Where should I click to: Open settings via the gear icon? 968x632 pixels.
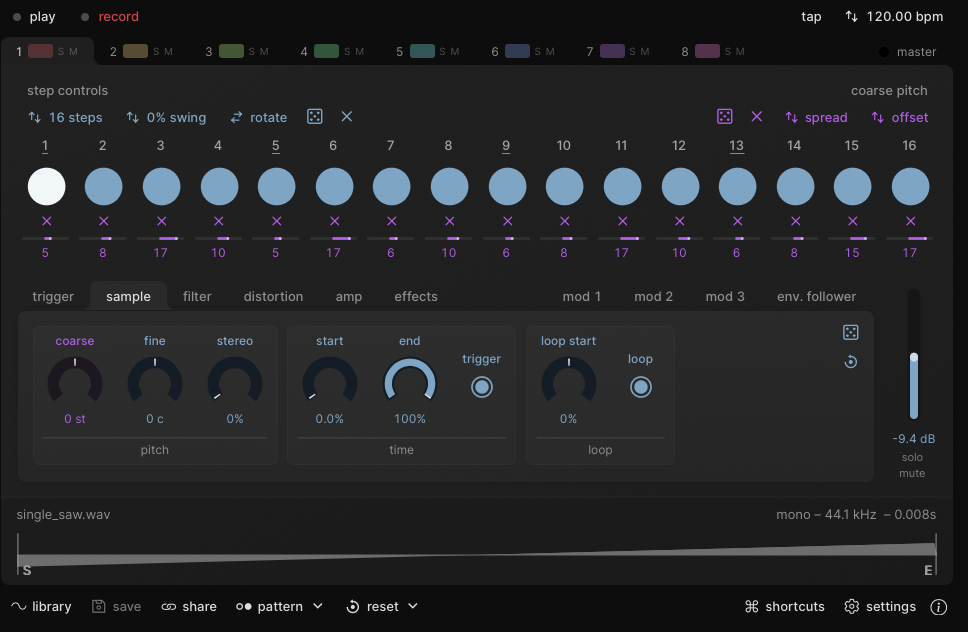click(x=852, y=607)
